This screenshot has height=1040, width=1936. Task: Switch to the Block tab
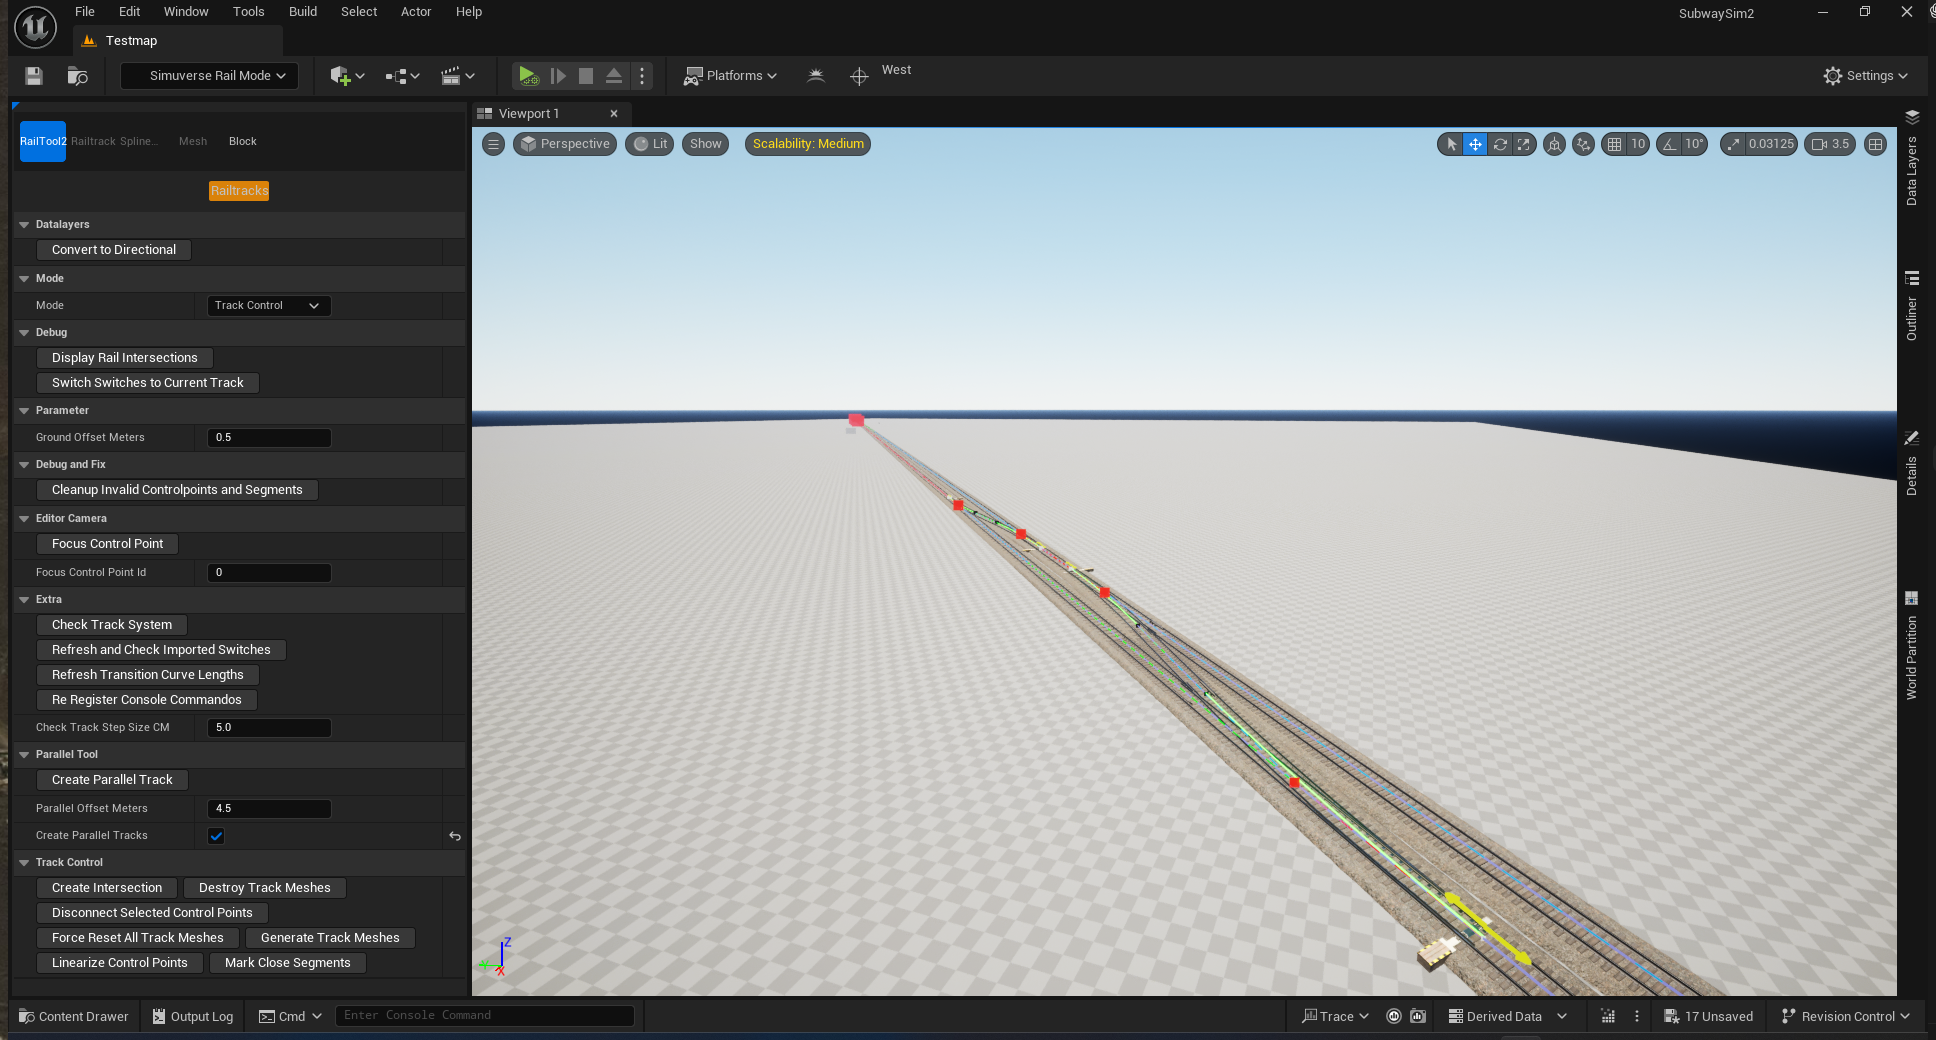click(x=242, y=142)
